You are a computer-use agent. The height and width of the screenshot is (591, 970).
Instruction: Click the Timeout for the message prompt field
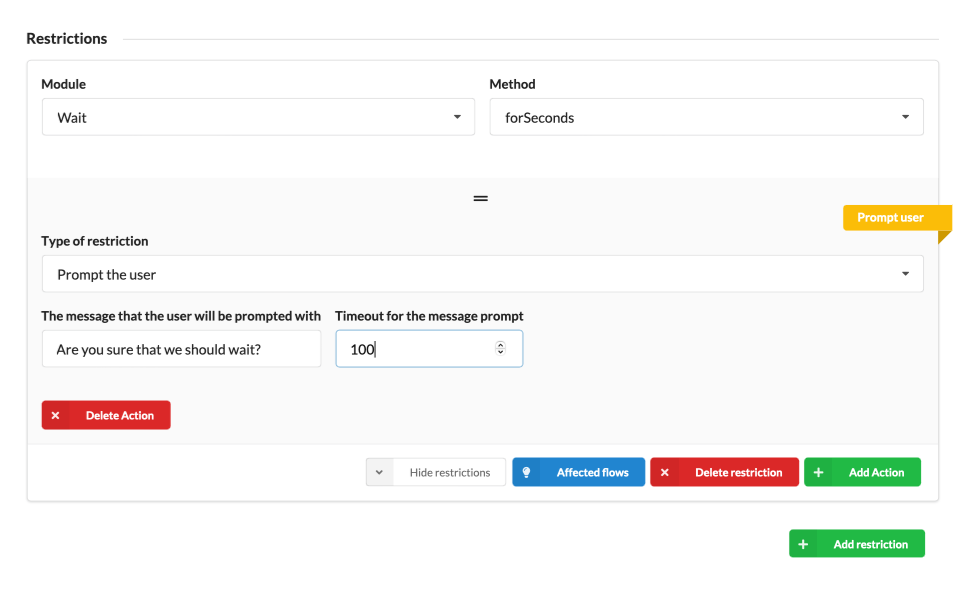(x=429, y=349)
